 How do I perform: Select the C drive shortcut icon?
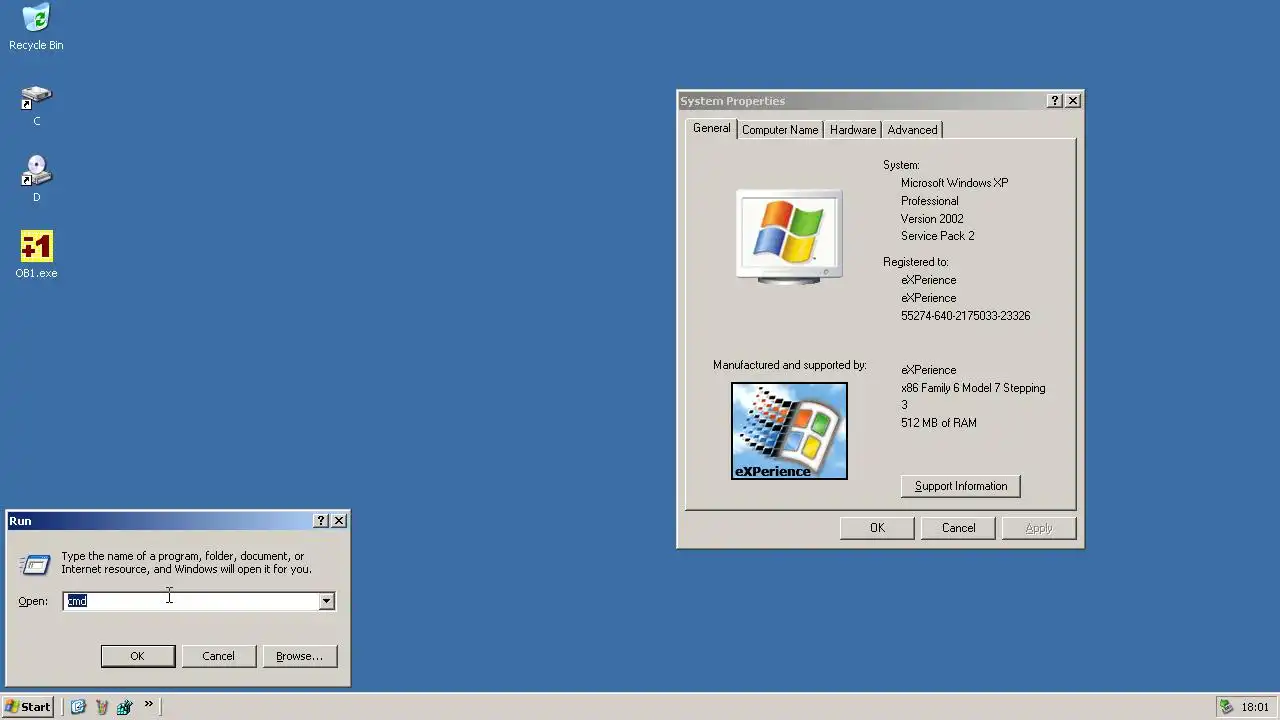(36, 97)
